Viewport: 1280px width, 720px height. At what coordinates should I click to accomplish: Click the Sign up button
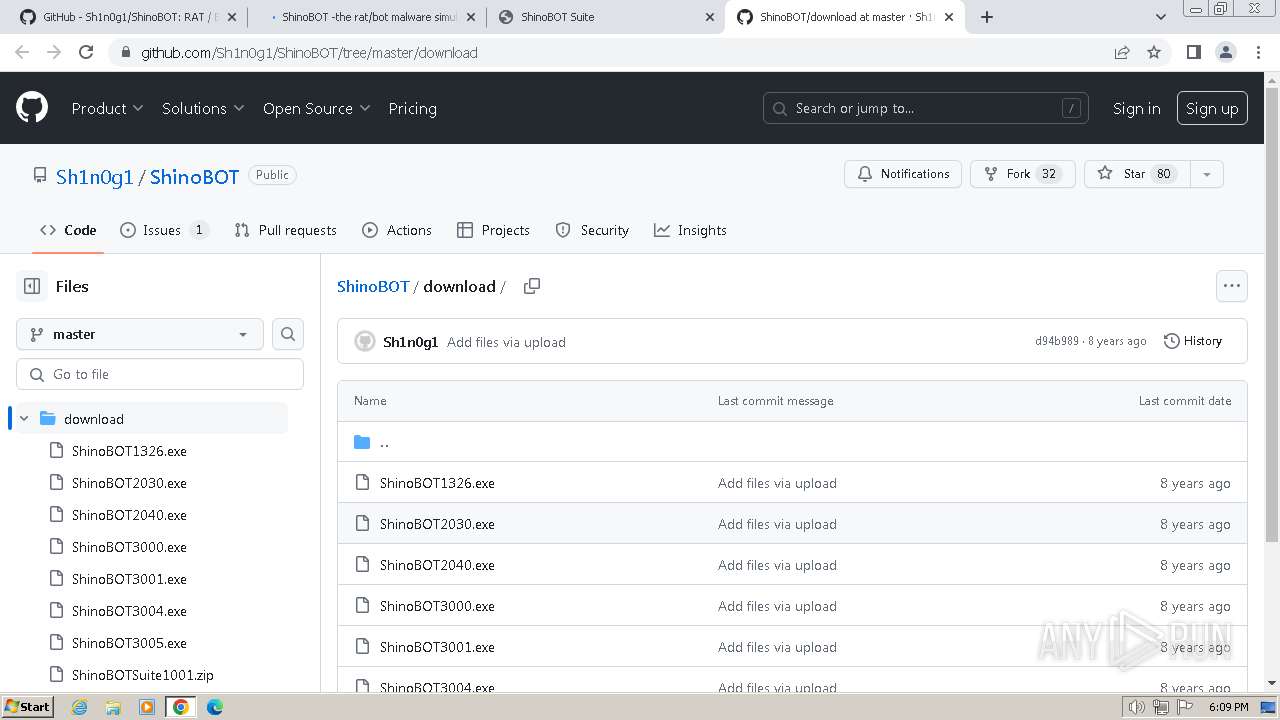tap(1211, 108)
